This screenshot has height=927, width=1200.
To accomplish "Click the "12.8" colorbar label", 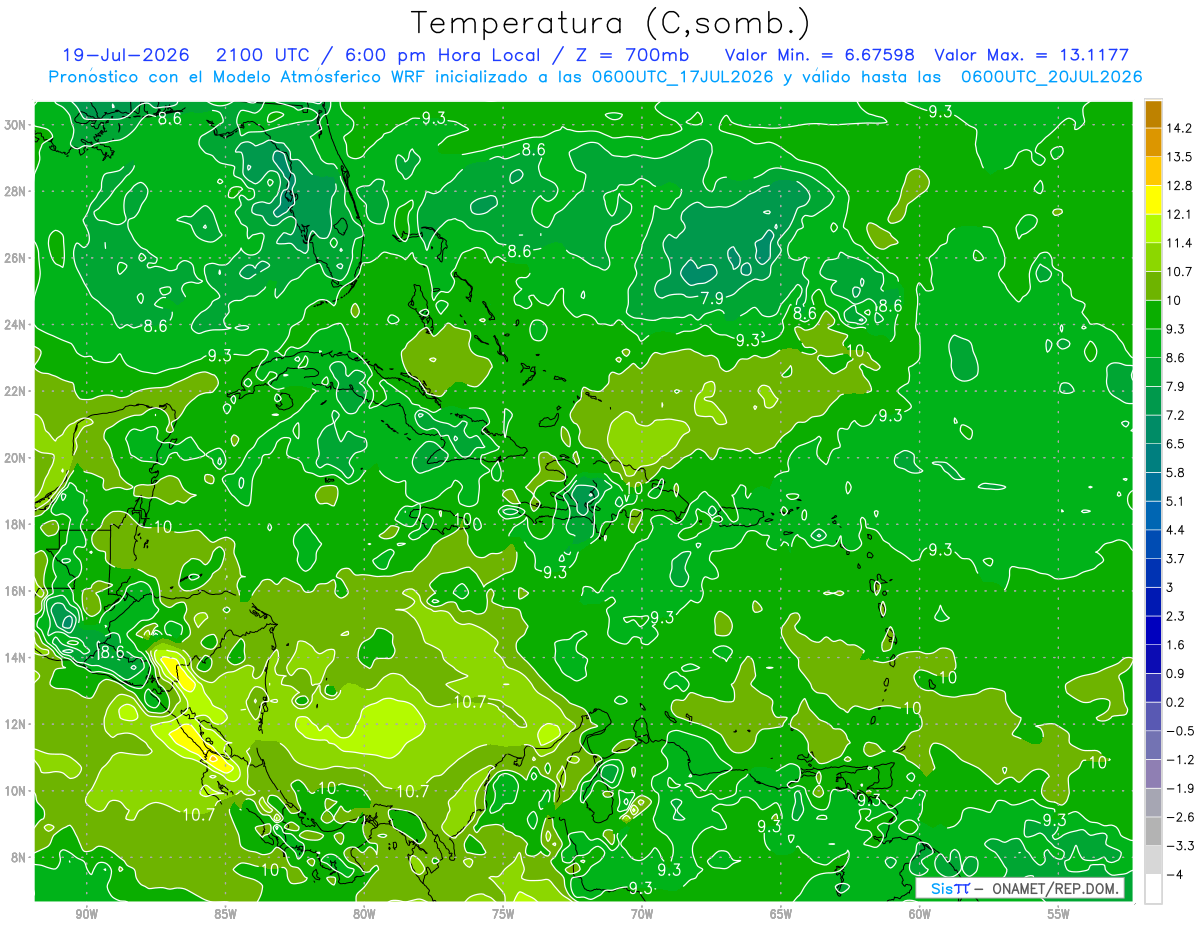I will 1179,186.
